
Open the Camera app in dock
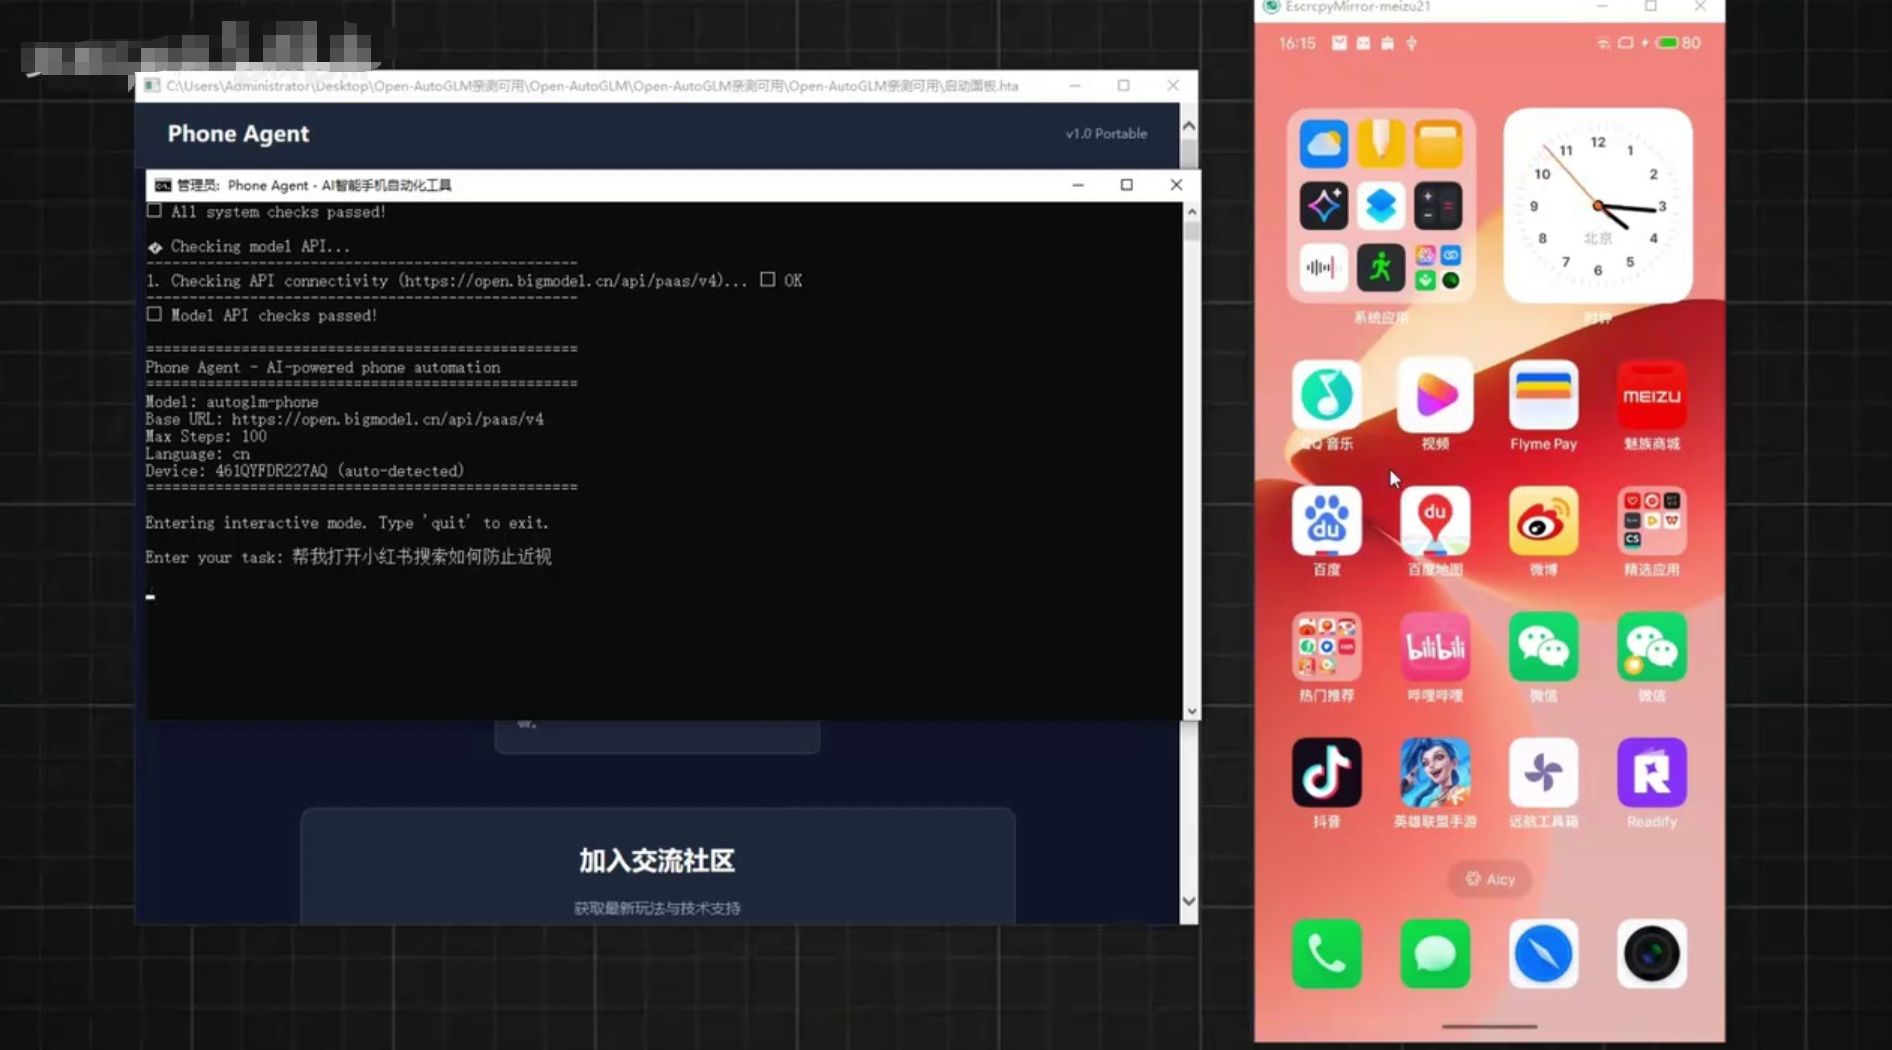tap(1651, 954)
